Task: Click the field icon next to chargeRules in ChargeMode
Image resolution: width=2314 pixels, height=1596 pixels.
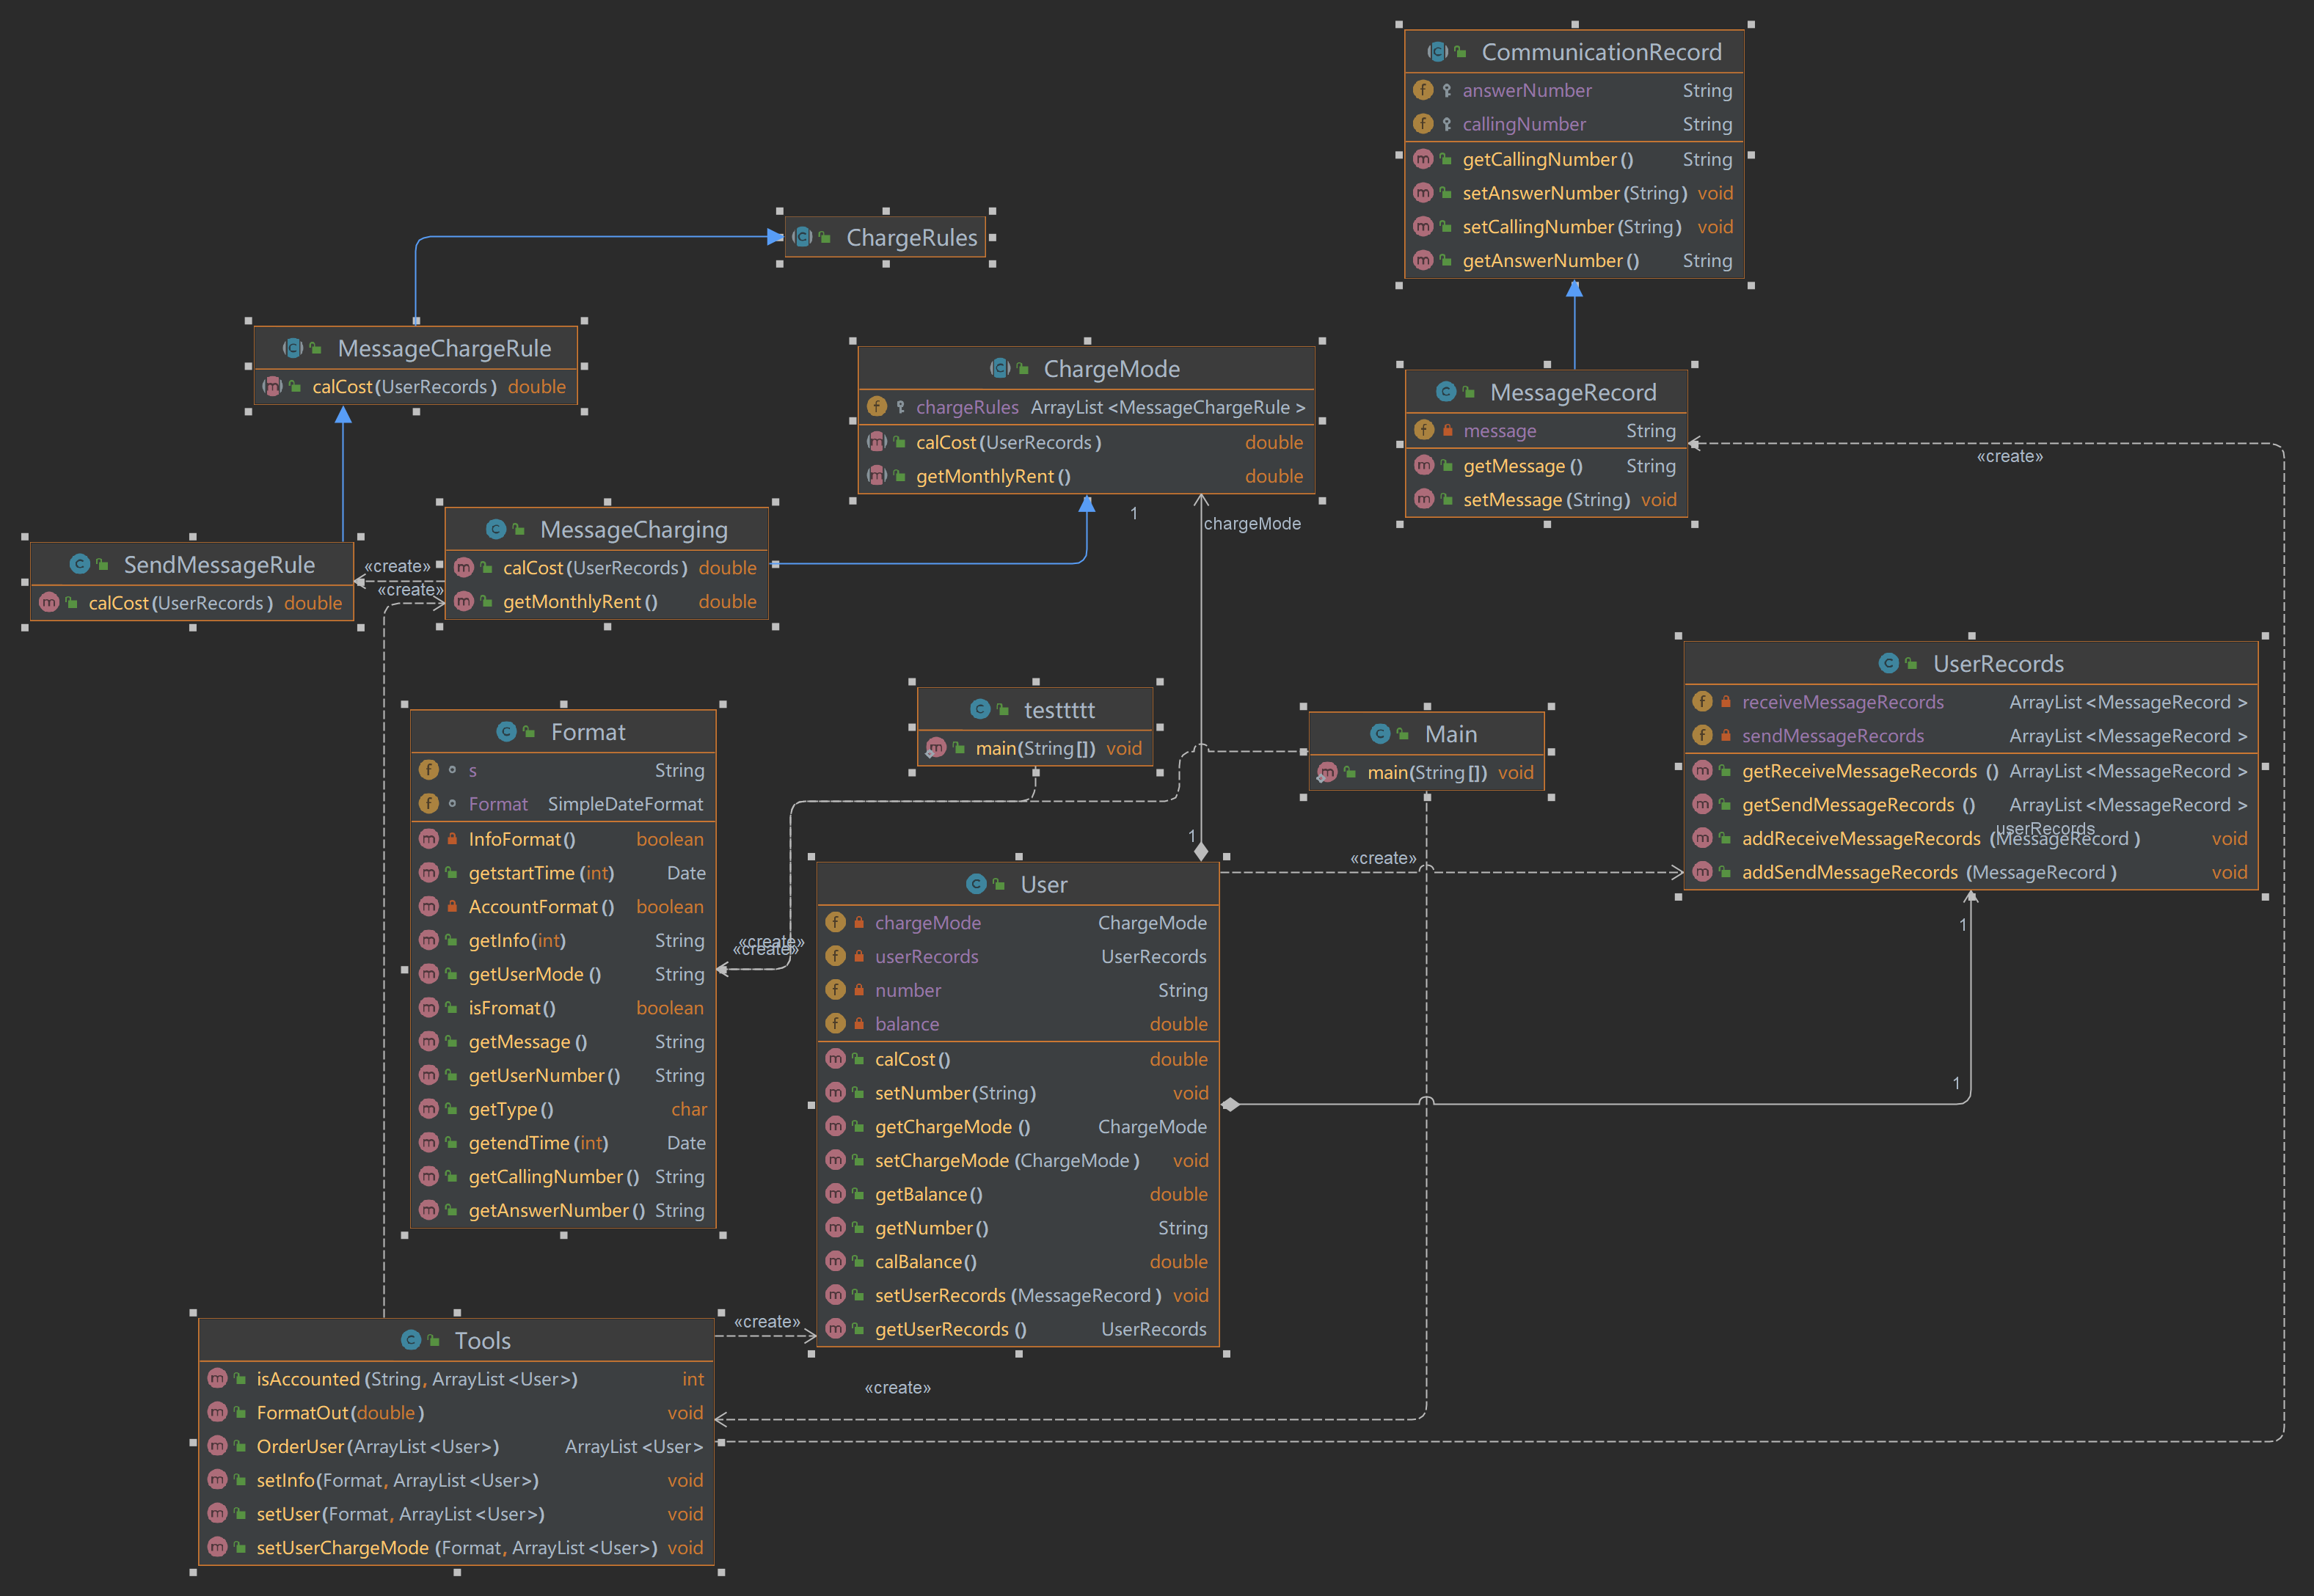Action: pos(877,406)
